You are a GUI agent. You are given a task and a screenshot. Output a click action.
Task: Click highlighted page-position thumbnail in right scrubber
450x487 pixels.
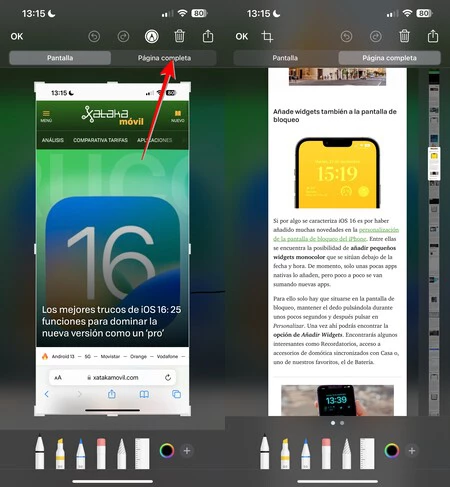[x=434, y=163]
